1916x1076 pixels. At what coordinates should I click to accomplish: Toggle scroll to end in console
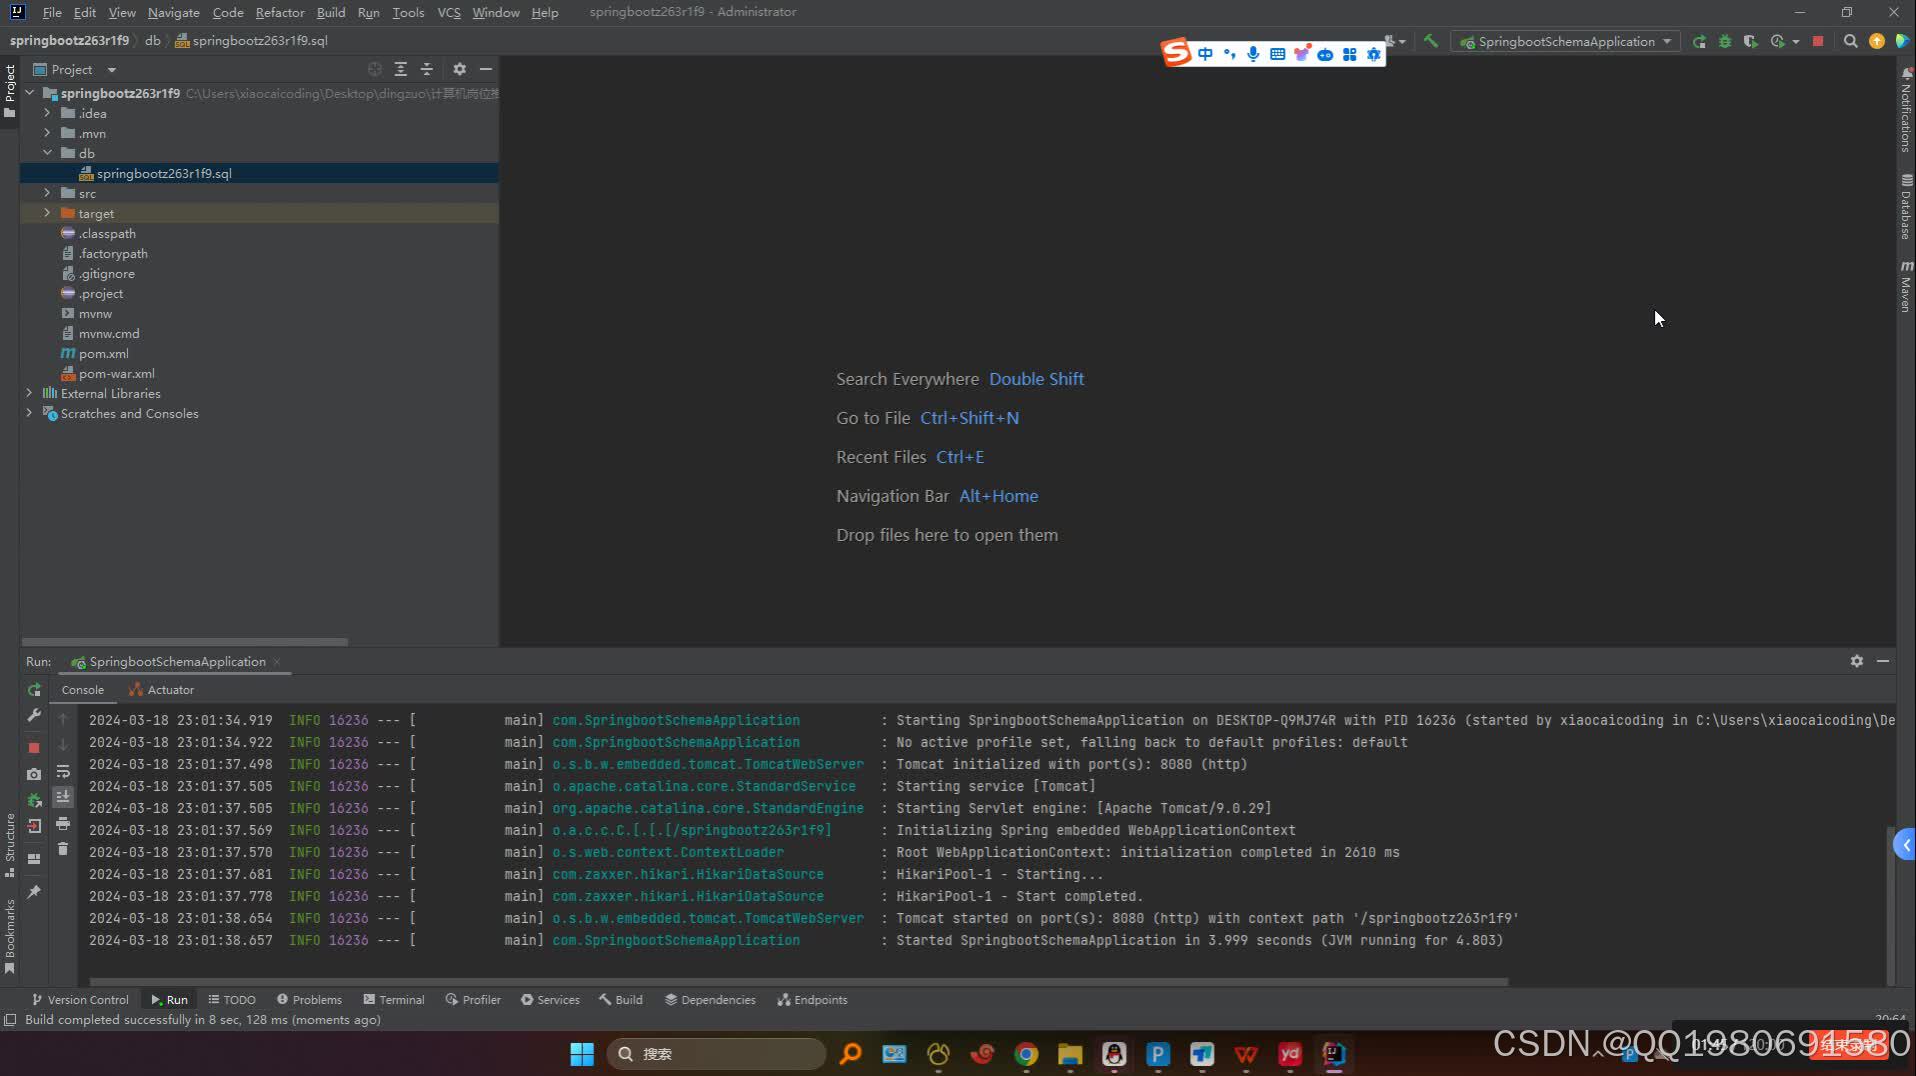tap(63, 797)
